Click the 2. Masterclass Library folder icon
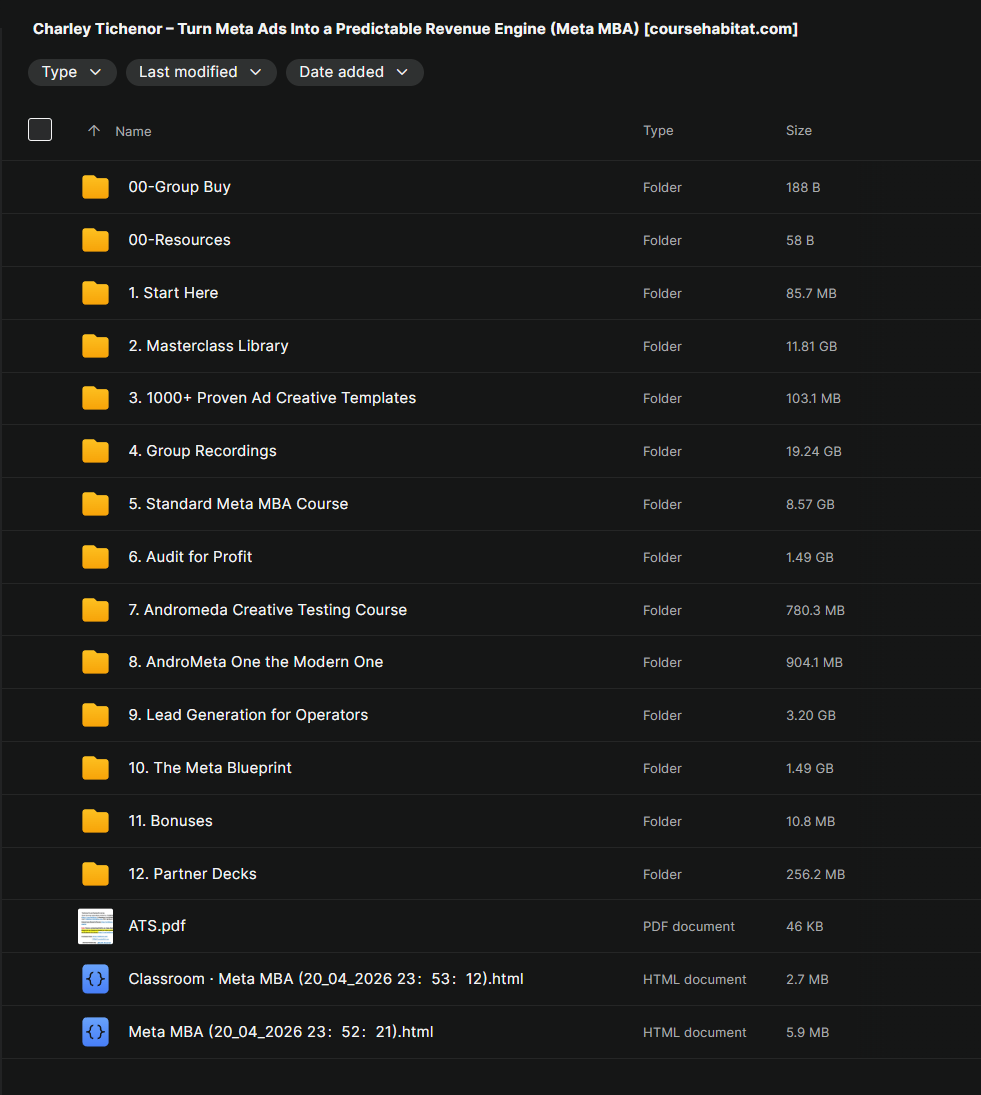 point(95,346)
